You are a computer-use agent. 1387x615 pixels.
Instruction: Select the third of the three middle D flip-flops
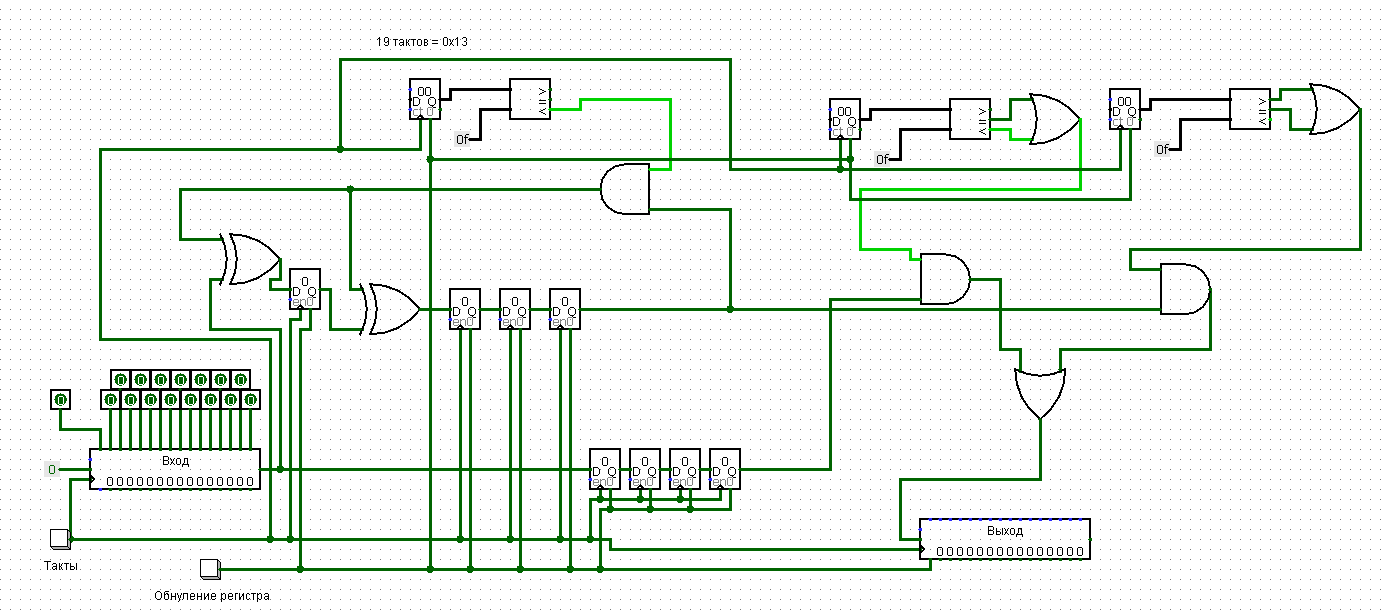[565, 309]
